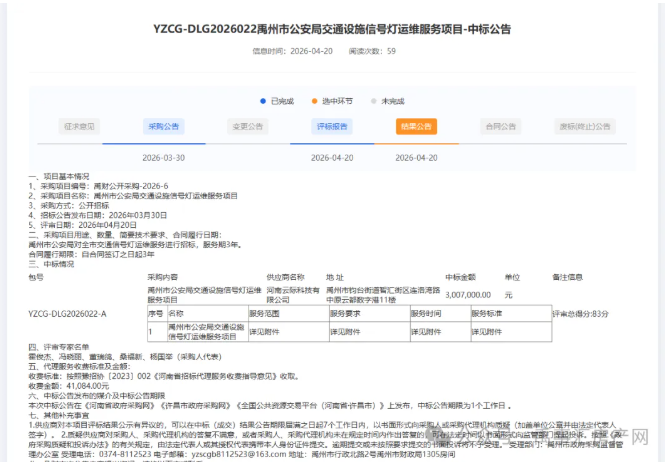Click the 2026-03-30 timeline date
This screenshot has width=665, height=462.
164,158
